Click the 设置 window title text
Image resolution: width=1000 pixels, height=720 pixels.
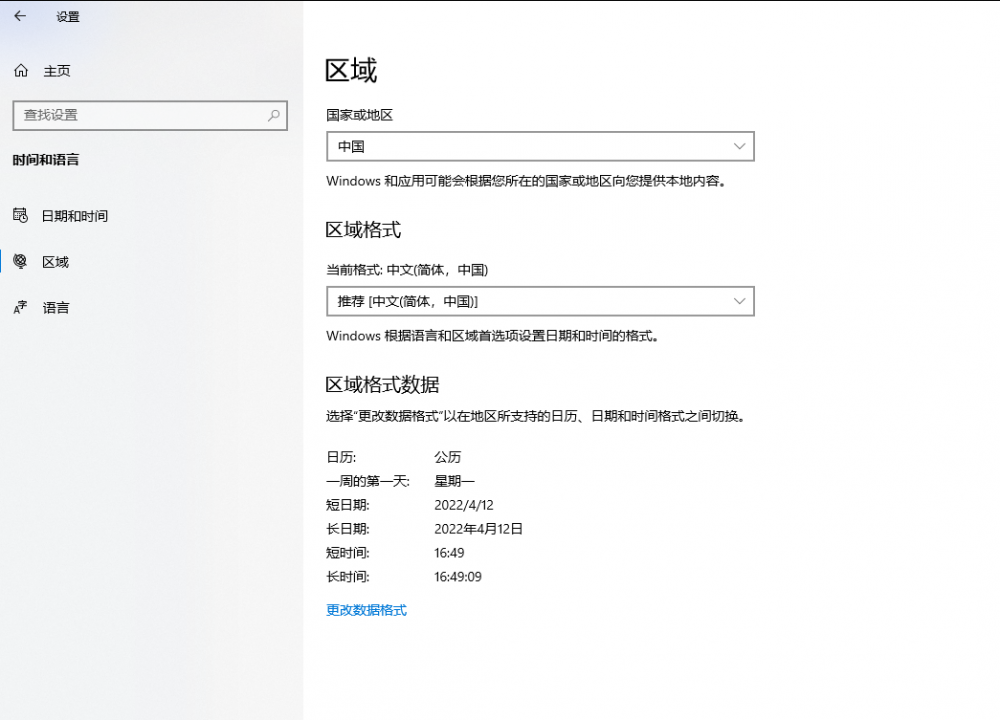click(x=68, y=17)
